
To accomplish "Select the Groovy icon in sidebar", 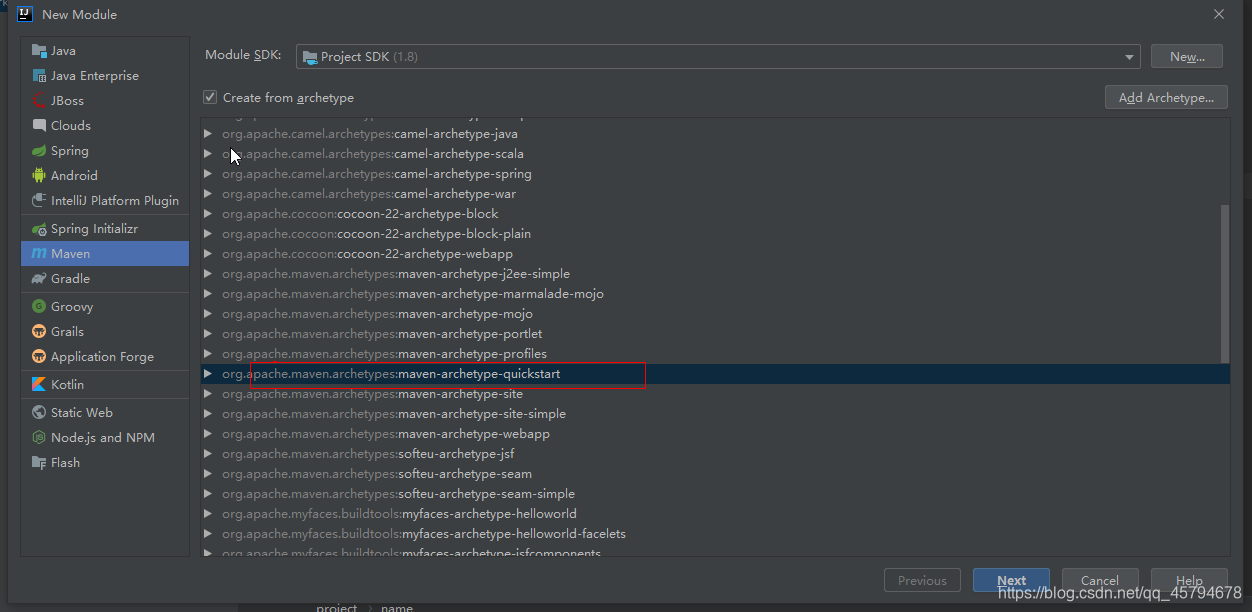I will [x=39, y=307].
